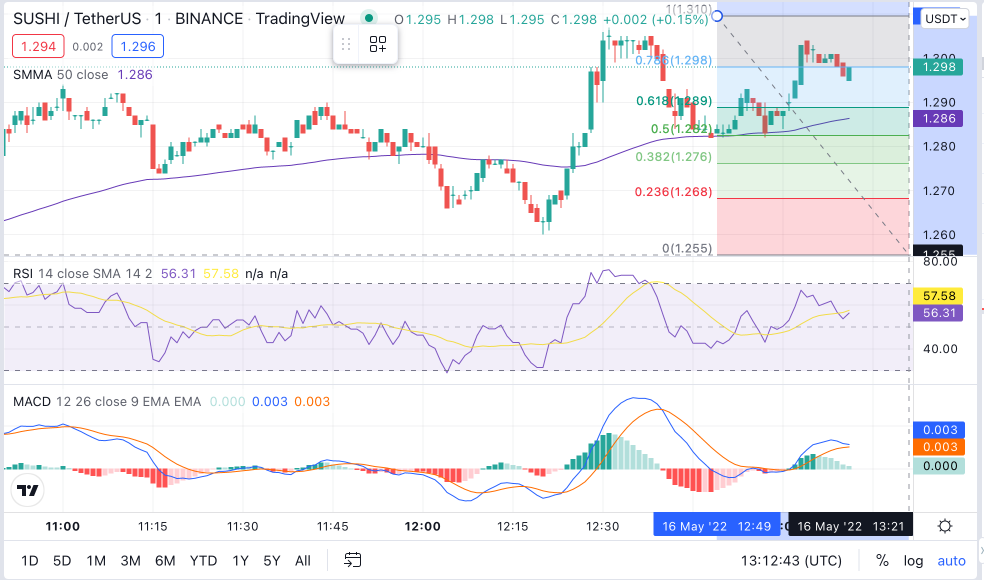The image size is (984, 580).
Task: Toggle percent scale mode
Action: pyautogui.click(x=882, y=561)
